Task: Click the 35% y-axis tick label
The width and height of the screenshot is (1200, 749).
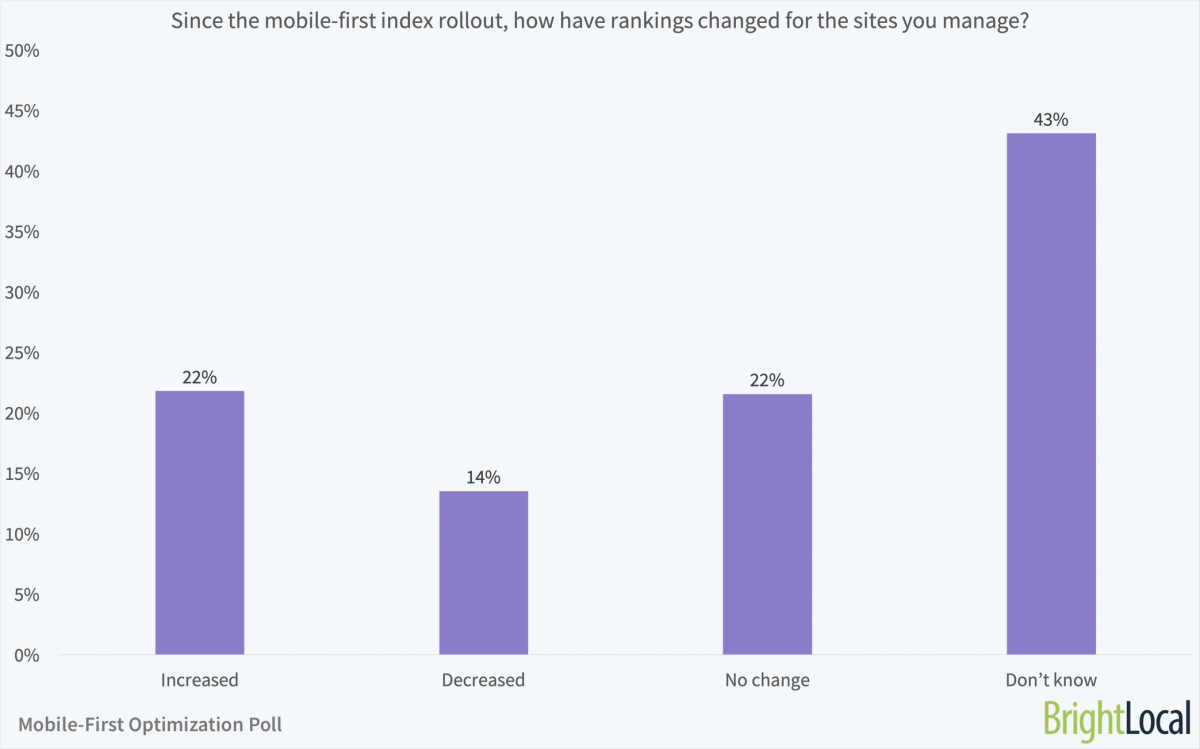Action: click(22, 232)
